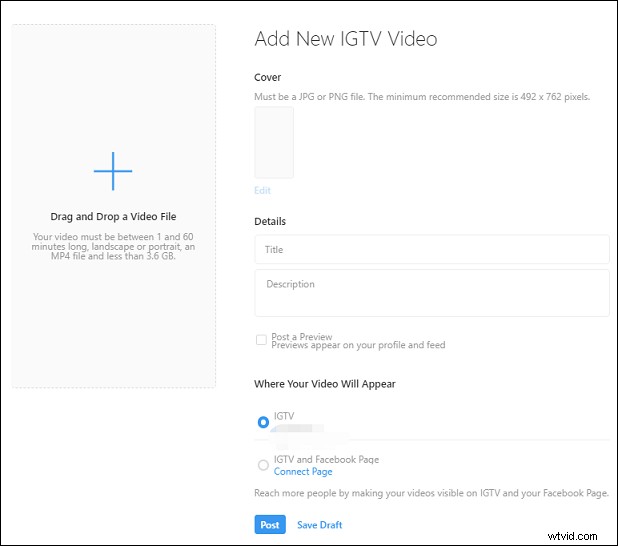Image resolution: width=618 pixels, height=546 pixels.
Task: Focus the Description text area
Action: tap(432, 293)
